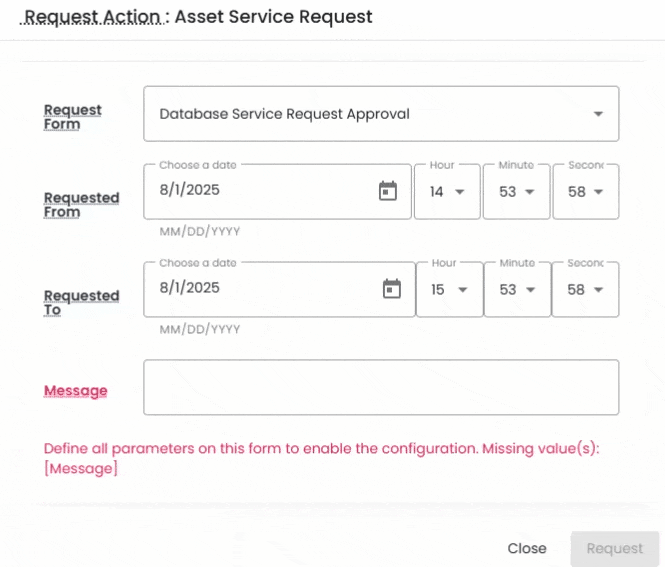665x567 pixels.
Task: Open Requested To Minute dropdown
Action: tap(517, 290)
